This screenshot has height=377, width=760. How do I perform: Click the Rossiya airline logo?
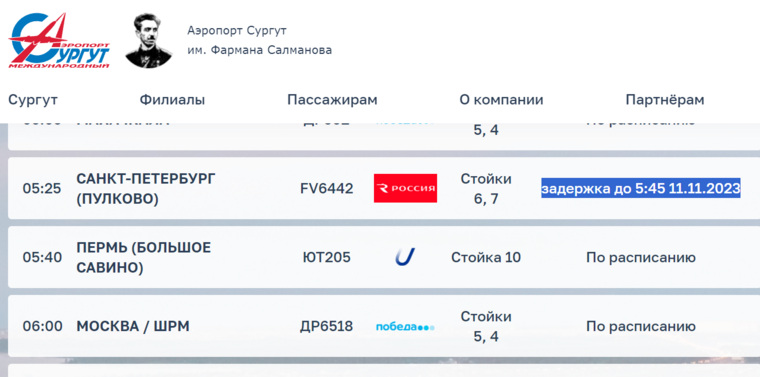[405, 188]
